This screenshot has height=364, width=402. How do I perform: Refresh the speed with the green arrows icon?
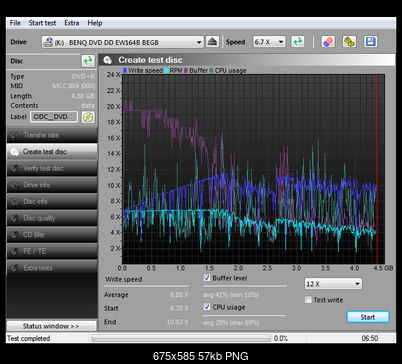pyautogui.click(x=298, y=42)
